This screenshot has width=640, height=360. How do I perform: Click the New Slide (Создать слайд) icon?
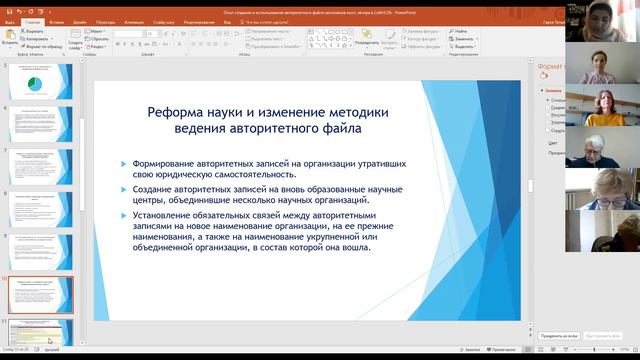click(76, 34)
